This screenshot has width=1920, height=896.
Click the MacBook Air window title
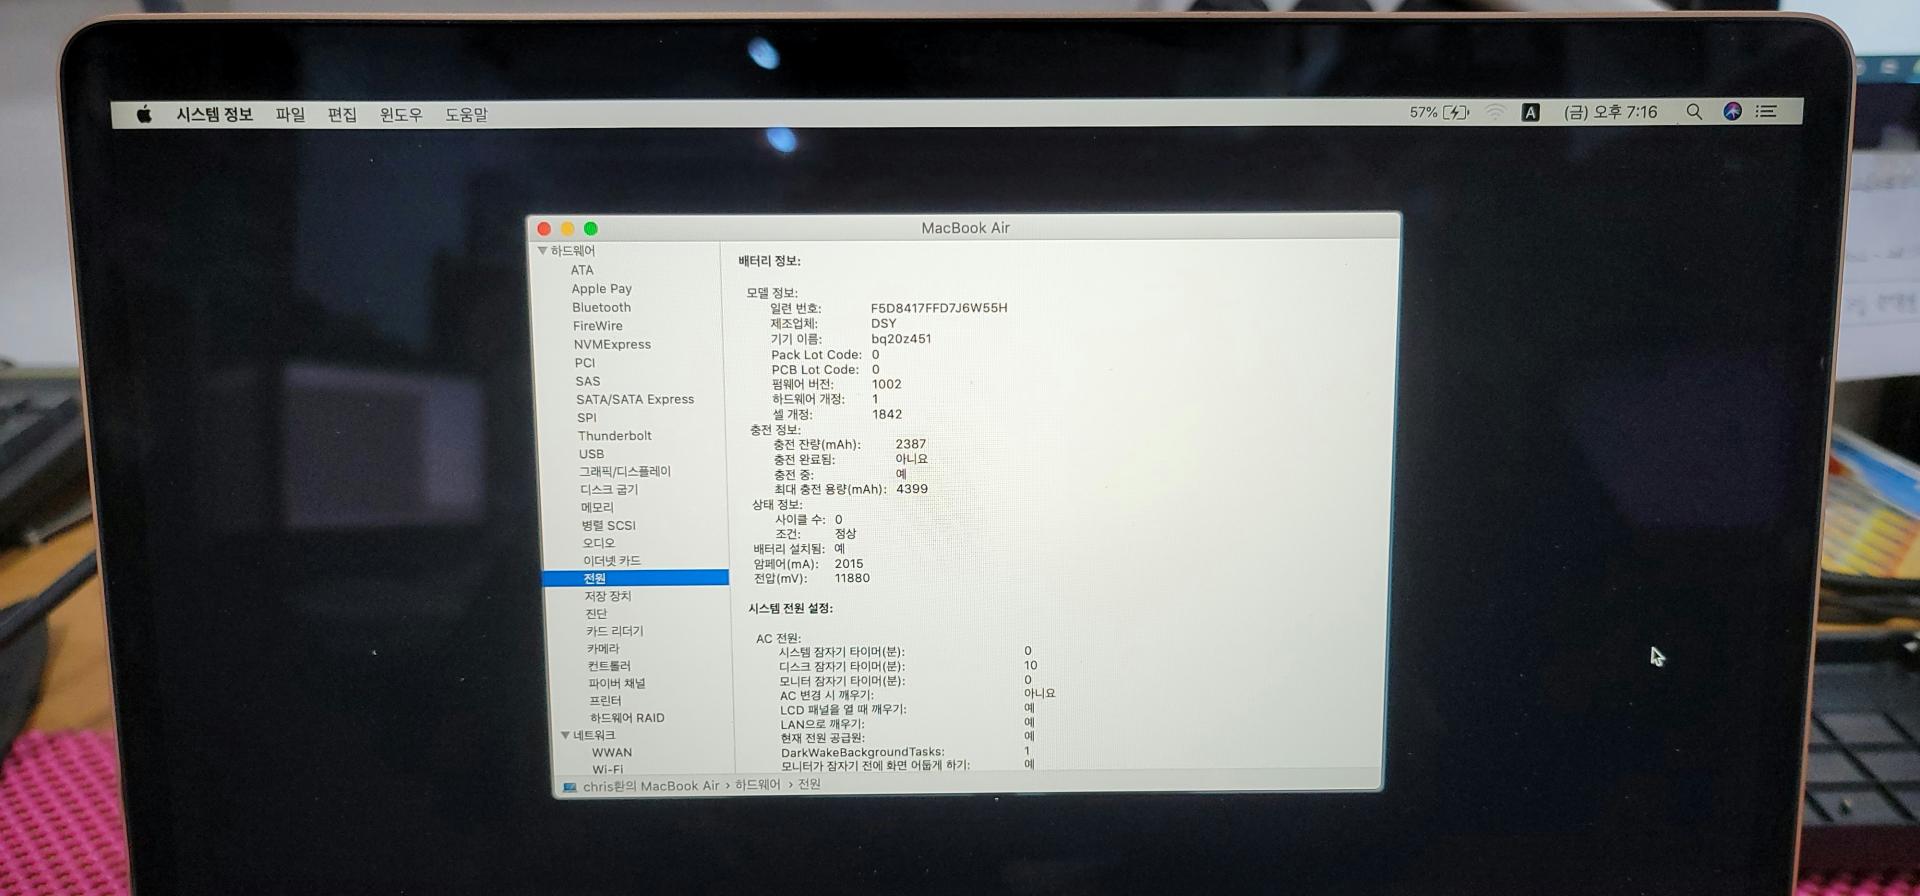(965, 228)
